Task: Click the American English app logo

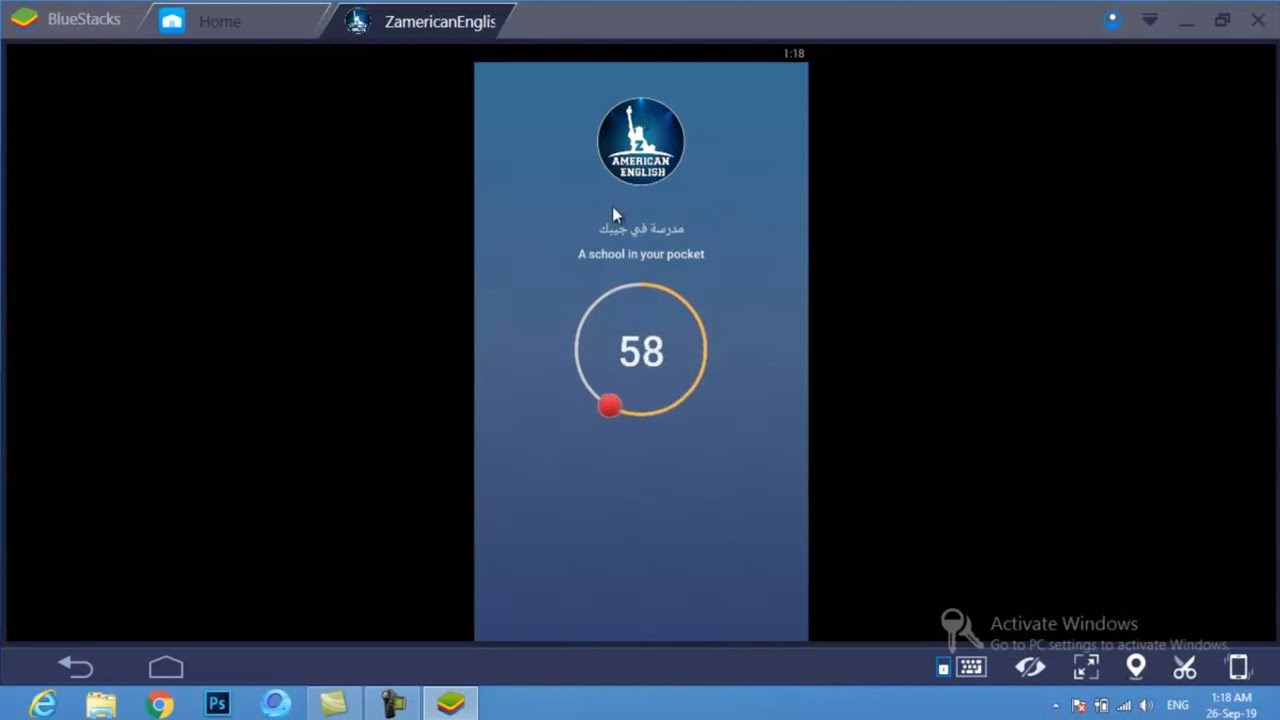Action: (x=641, y=141)
